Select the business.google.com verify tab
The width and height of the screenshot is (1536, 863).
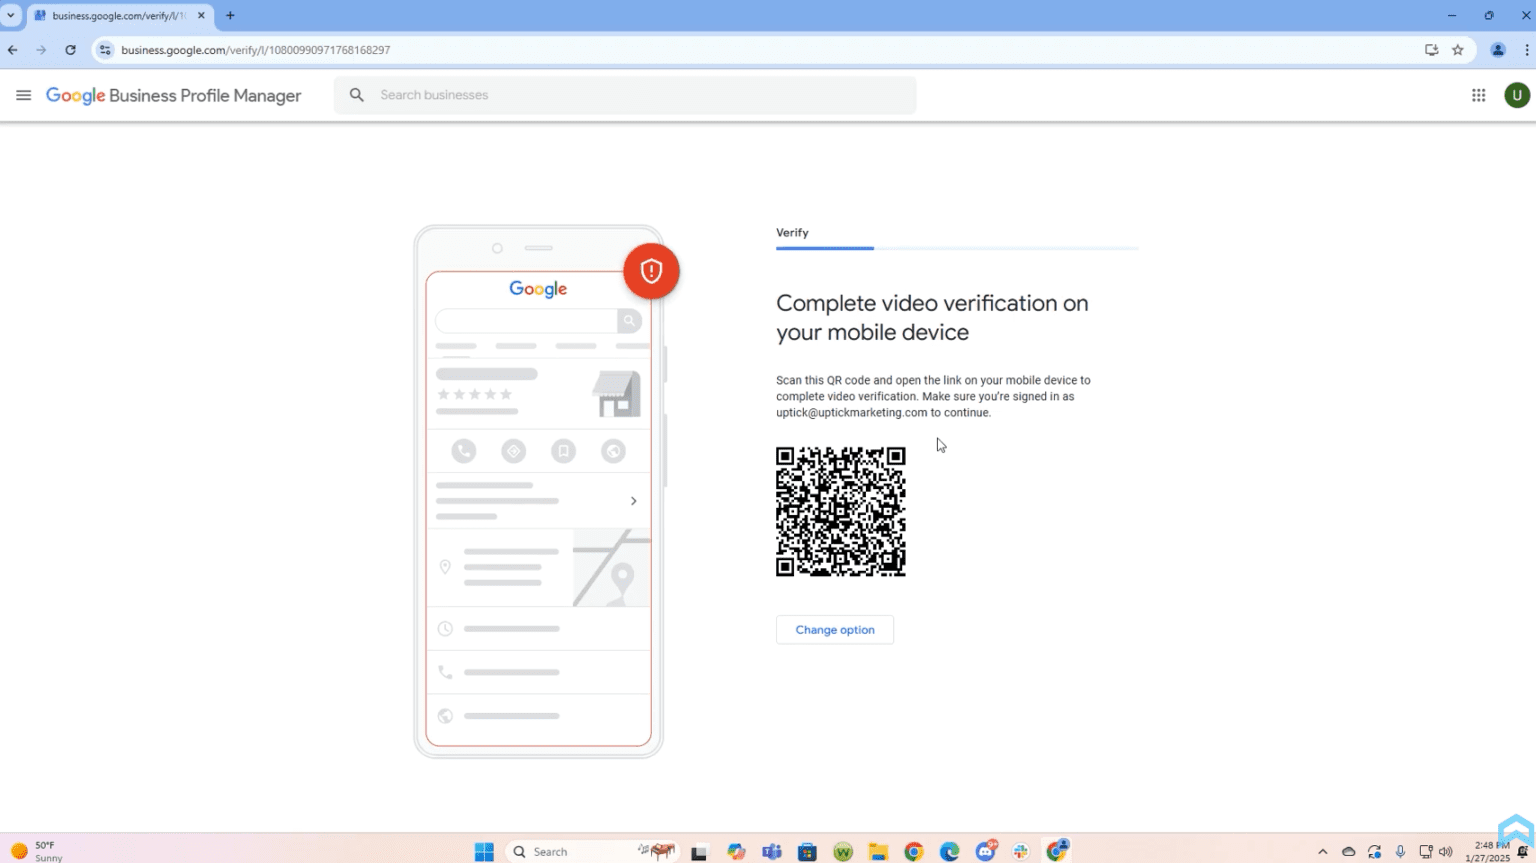click(x=120, y=16)
